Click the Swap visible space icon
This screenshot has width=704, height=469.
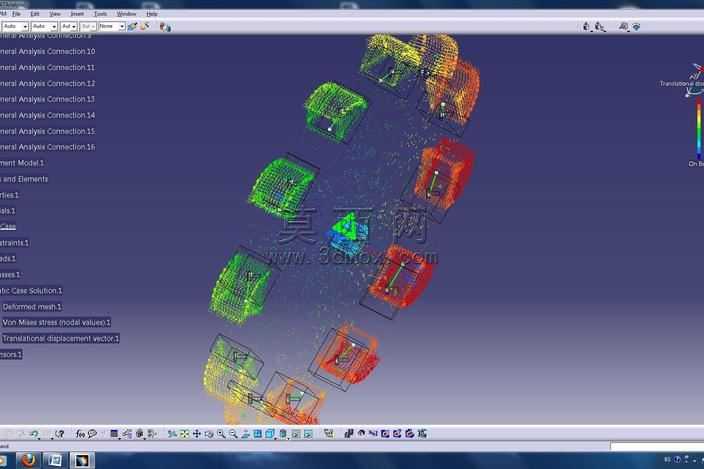coord(308,434)
